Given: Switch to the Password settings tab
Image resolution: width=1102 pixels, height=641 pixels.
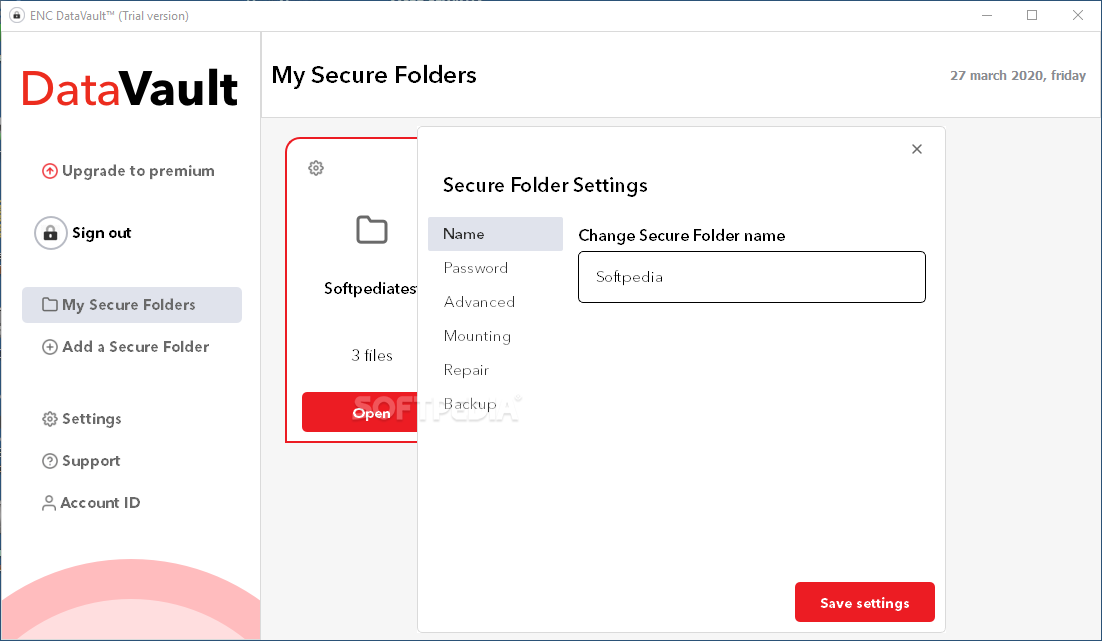Looking at the screenshot, I should [x=476, y=268].
